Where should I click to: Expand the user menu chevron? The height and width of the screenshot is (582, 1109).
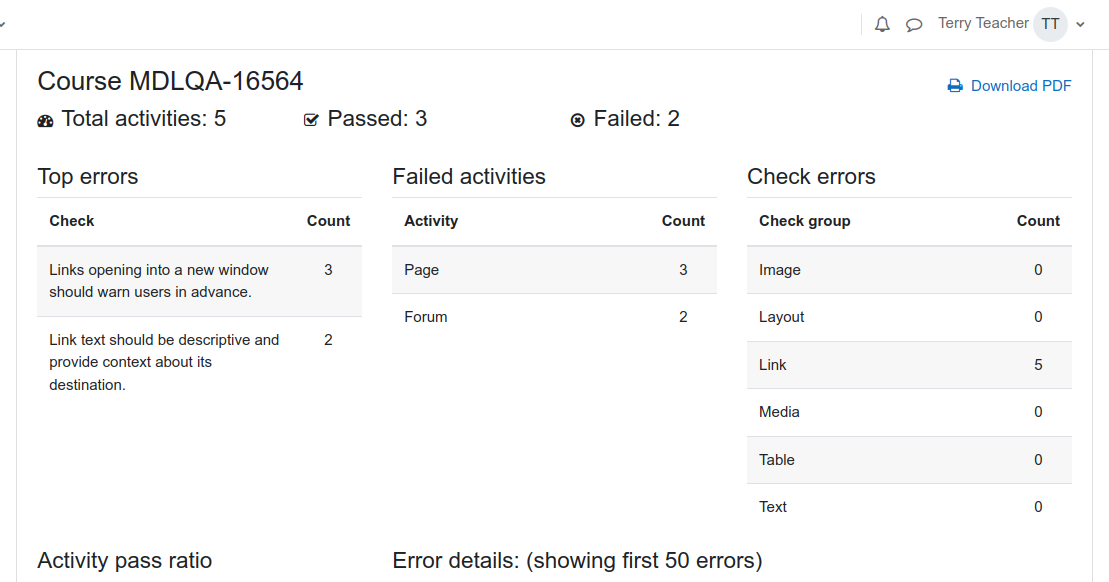[x=1081, y=25]
